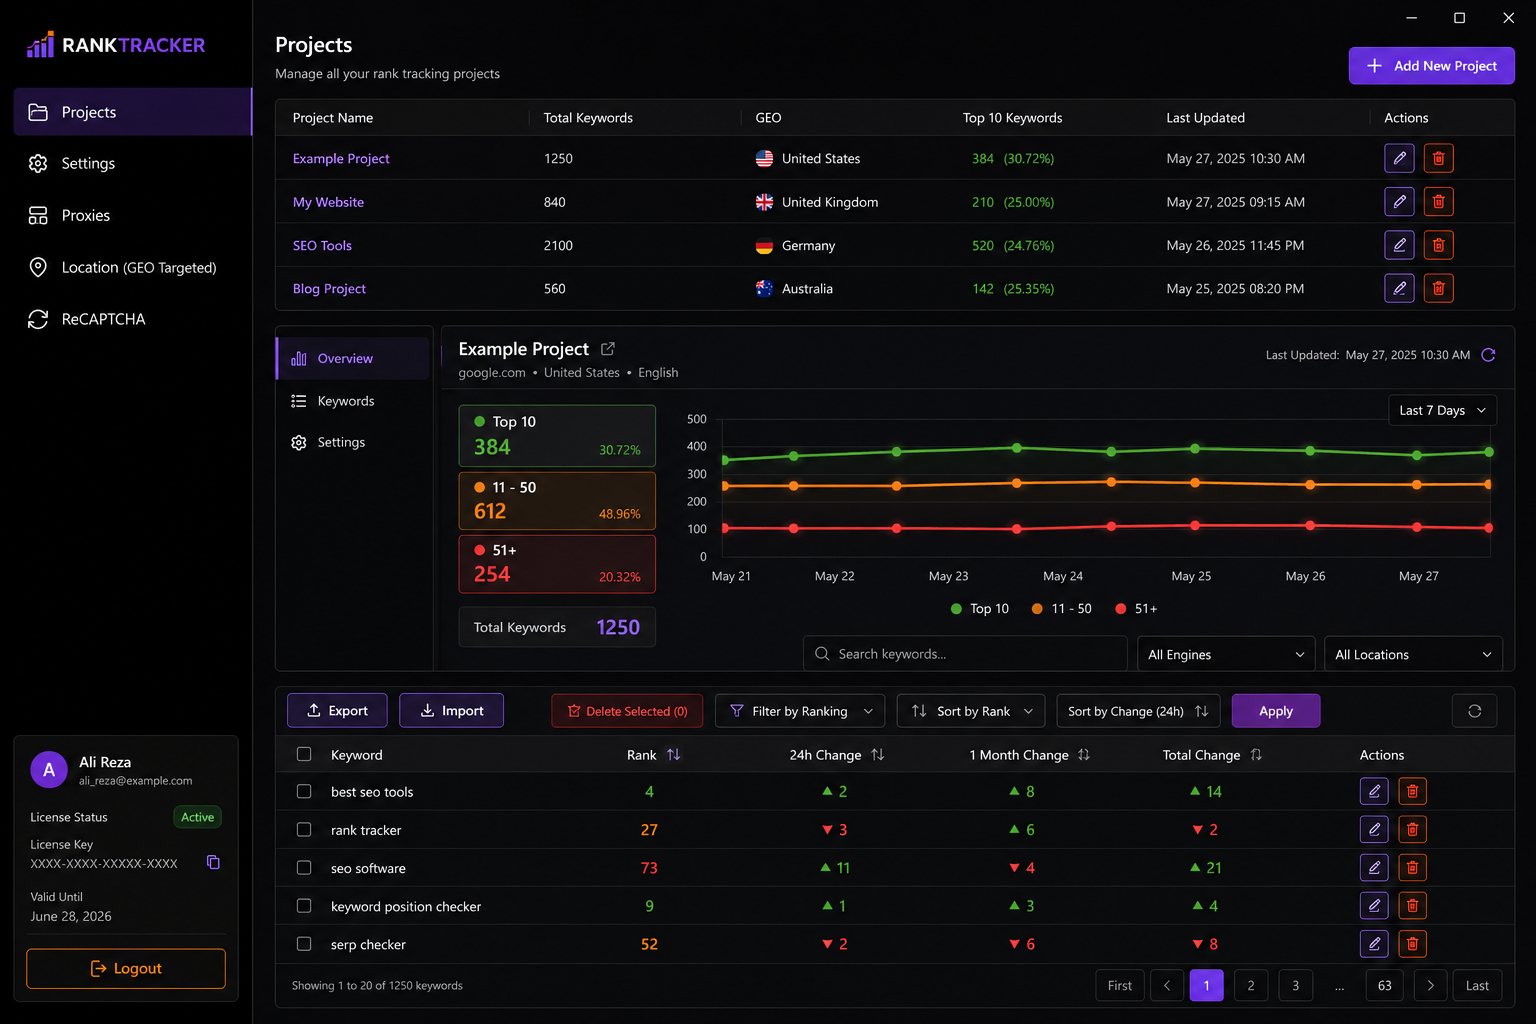Click Delete Selected (0) button
Screen dimensions: 1536x1024
627,711
